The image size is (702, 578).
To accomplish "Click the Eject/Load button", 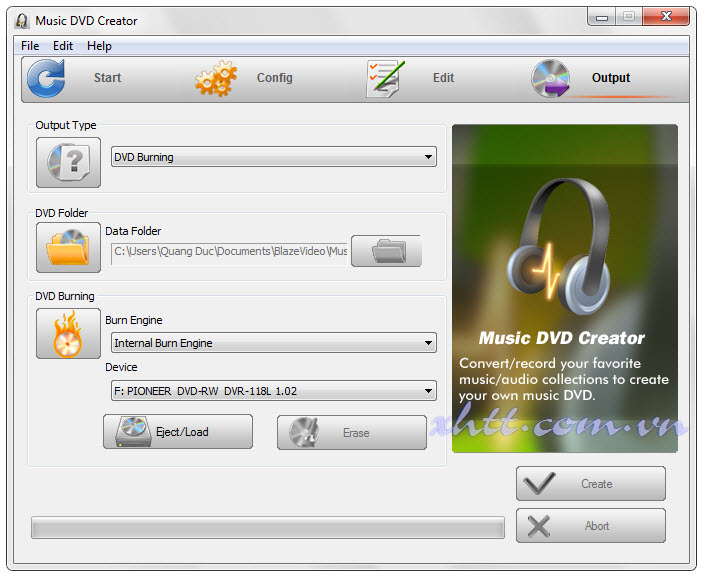I will (178, 432).
